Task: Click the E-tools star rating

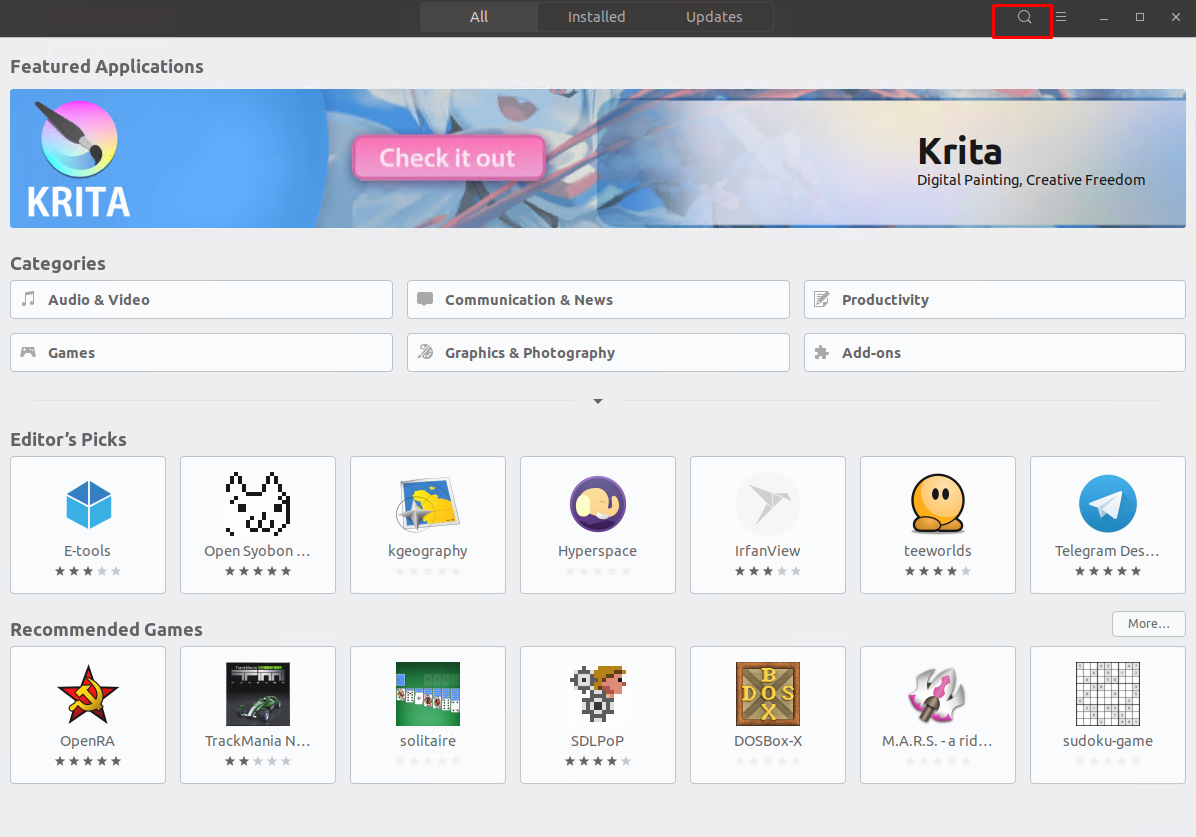Action: (88, 571)
